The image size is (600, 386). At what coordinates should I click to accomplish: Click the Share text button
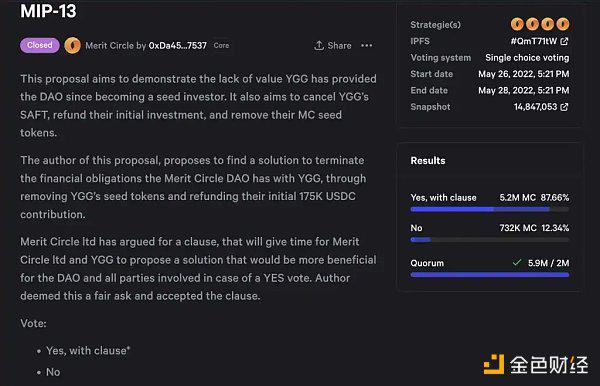339,46
